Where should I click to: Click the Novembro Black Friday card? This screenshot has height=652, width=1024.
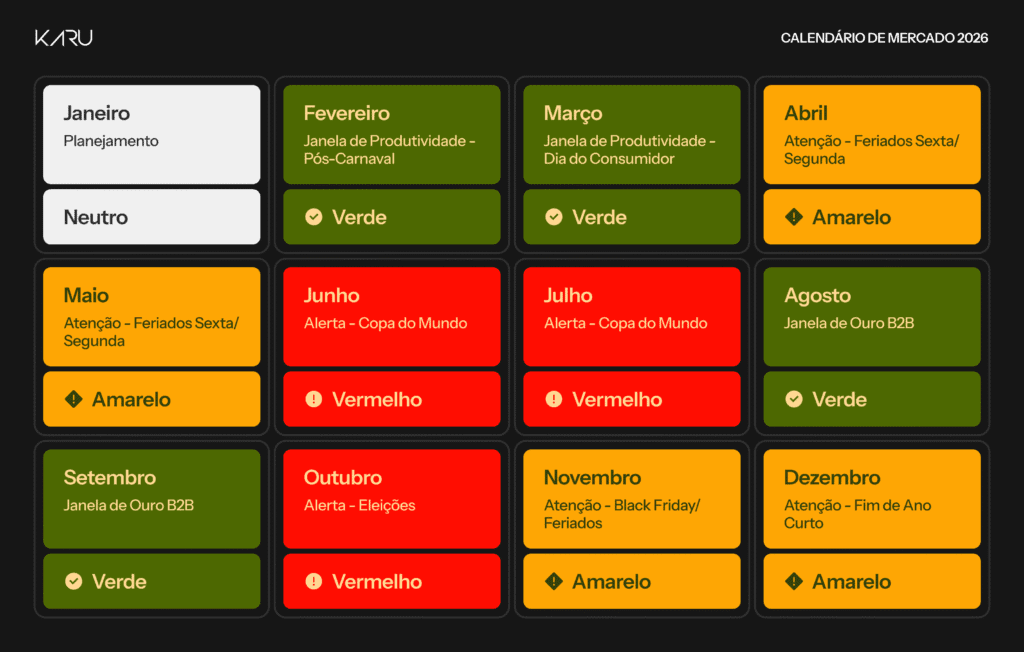click(632, 498)
